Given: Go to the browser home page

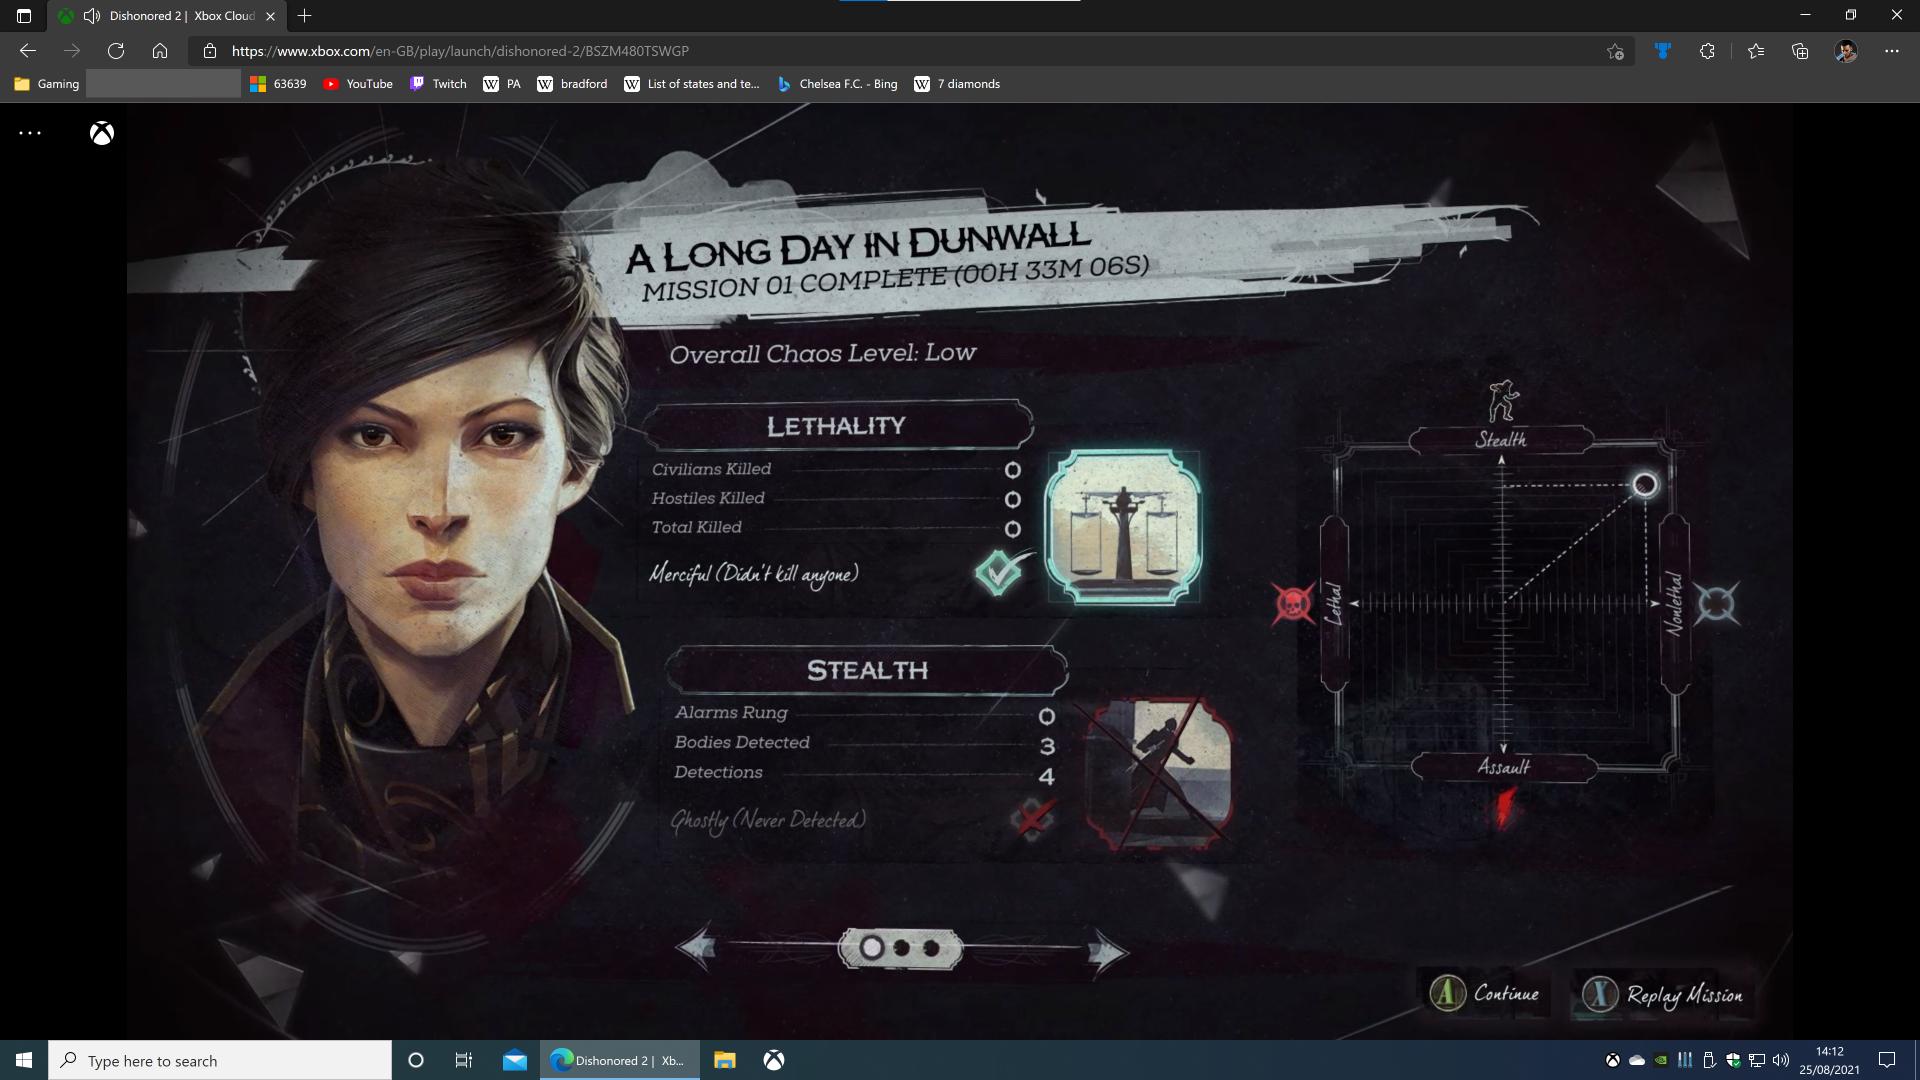Looking at the screenshot, I should (x=160, y=51).
